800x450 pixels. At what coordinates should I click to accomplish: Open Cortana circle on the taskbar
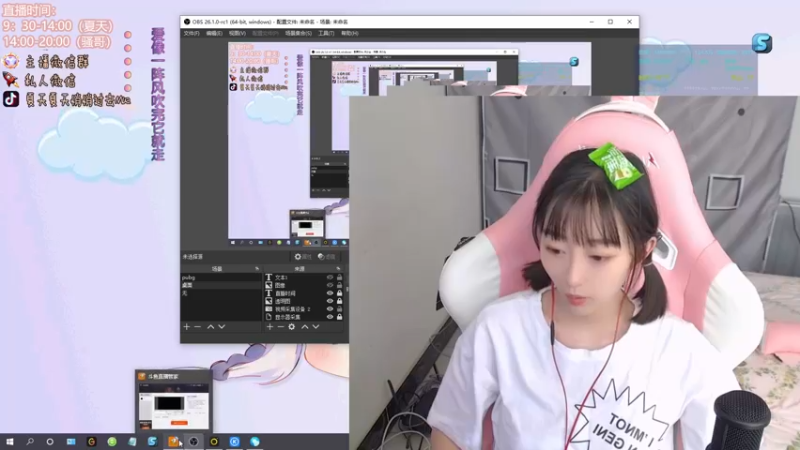tap(50, 442)
